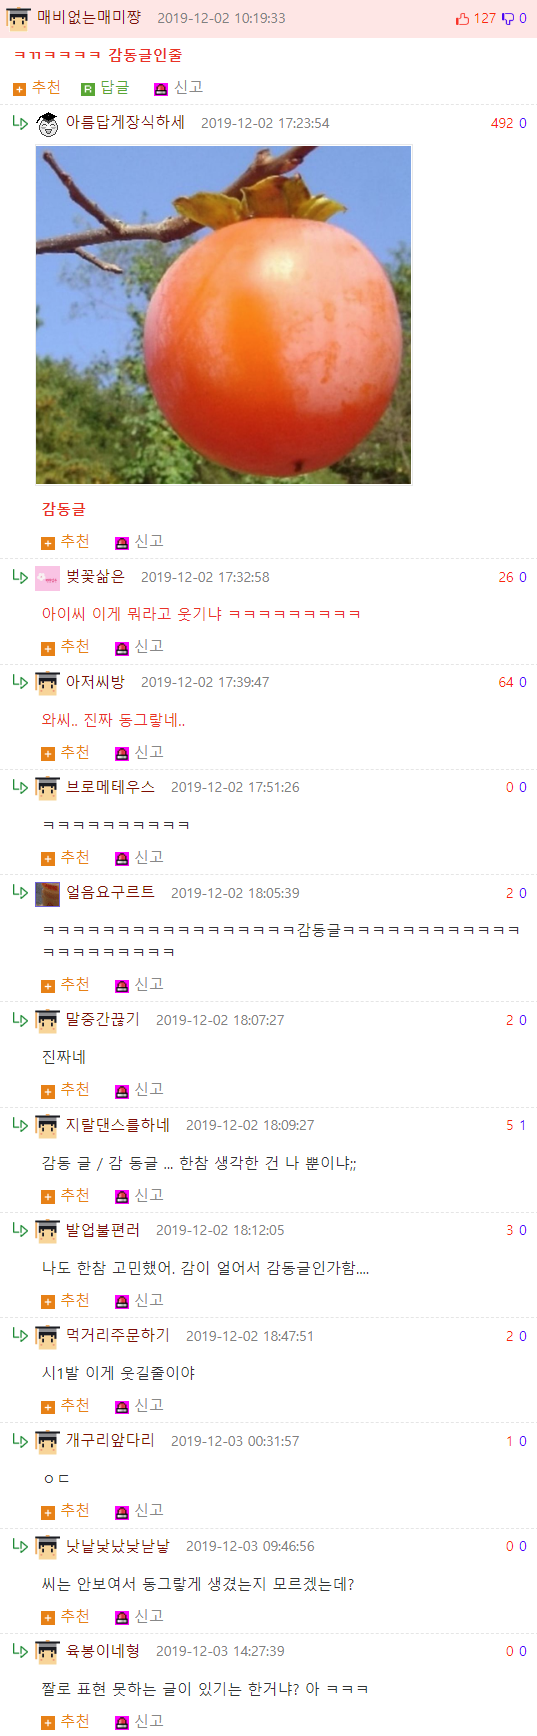Open the persimmon photo
Screen dimensions: 537x1736
pos(223,315)
